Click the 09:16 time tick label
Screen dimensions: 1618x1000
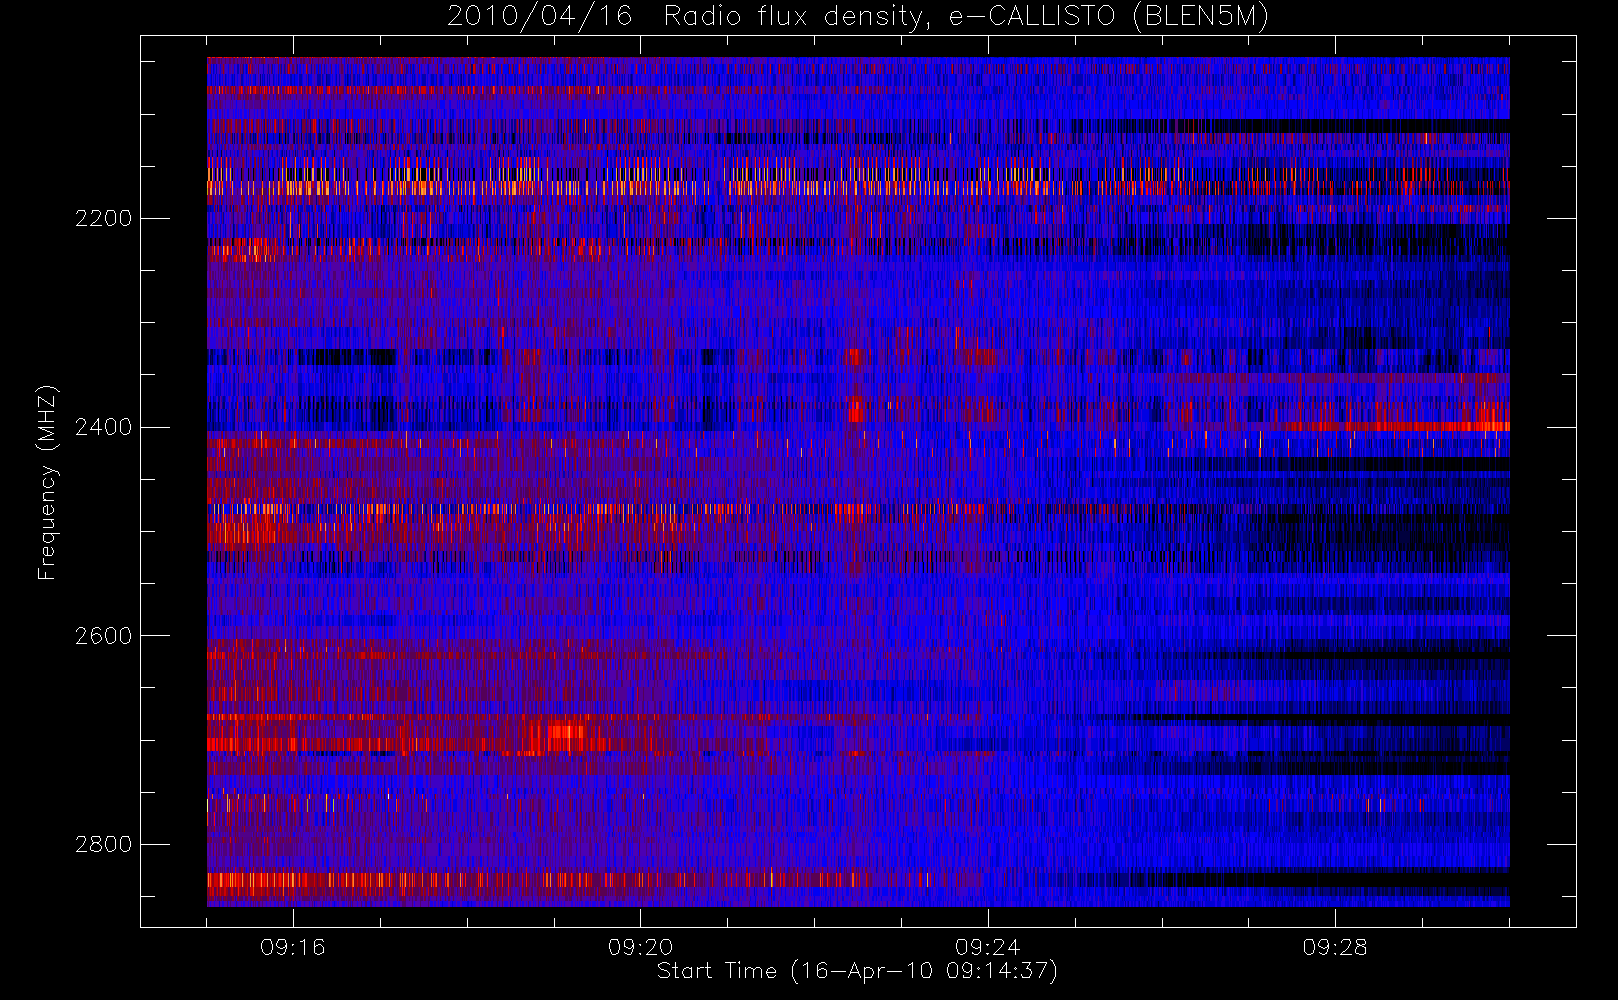293,947
